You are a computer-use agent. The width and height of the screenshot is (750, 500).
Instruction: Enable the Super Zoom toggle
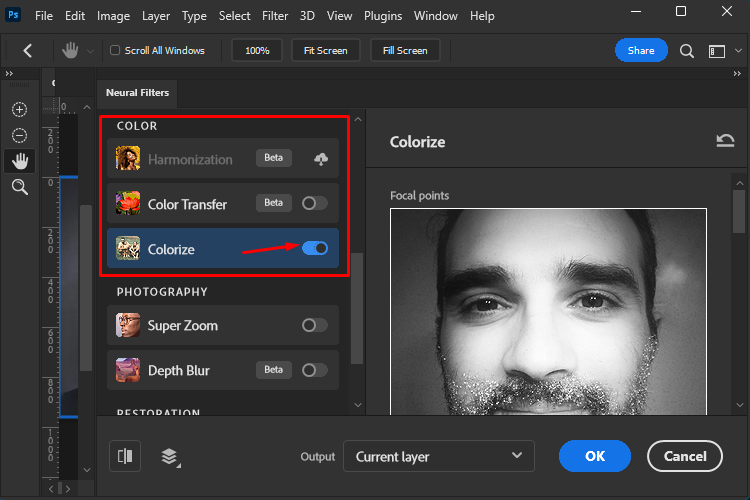click(x=315, y=325)
